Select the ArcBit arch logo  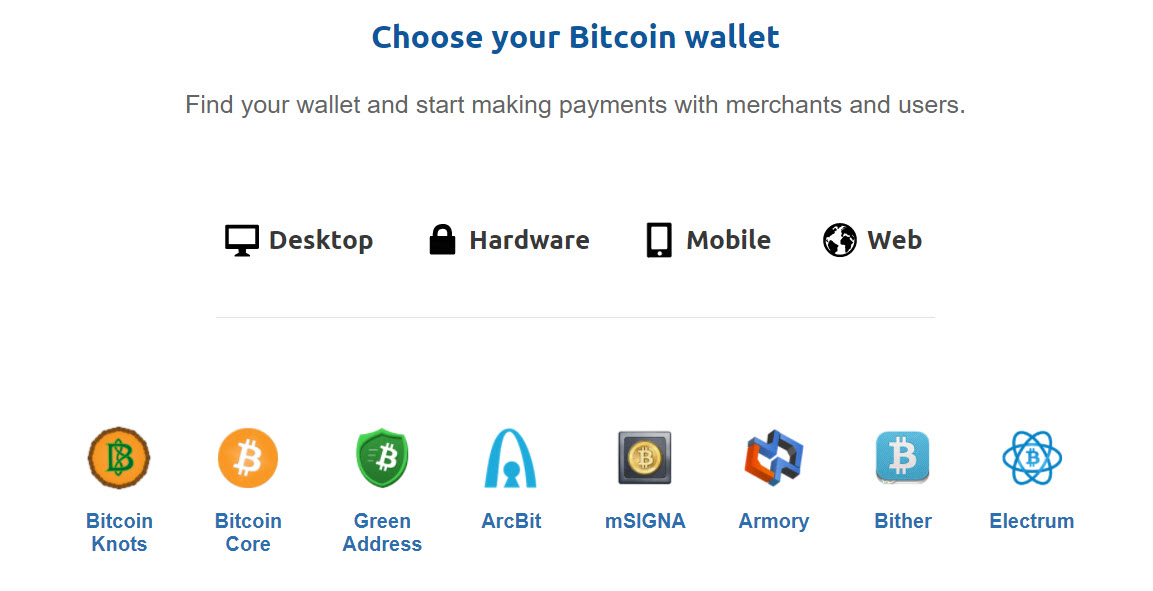[x=511, y=457]
